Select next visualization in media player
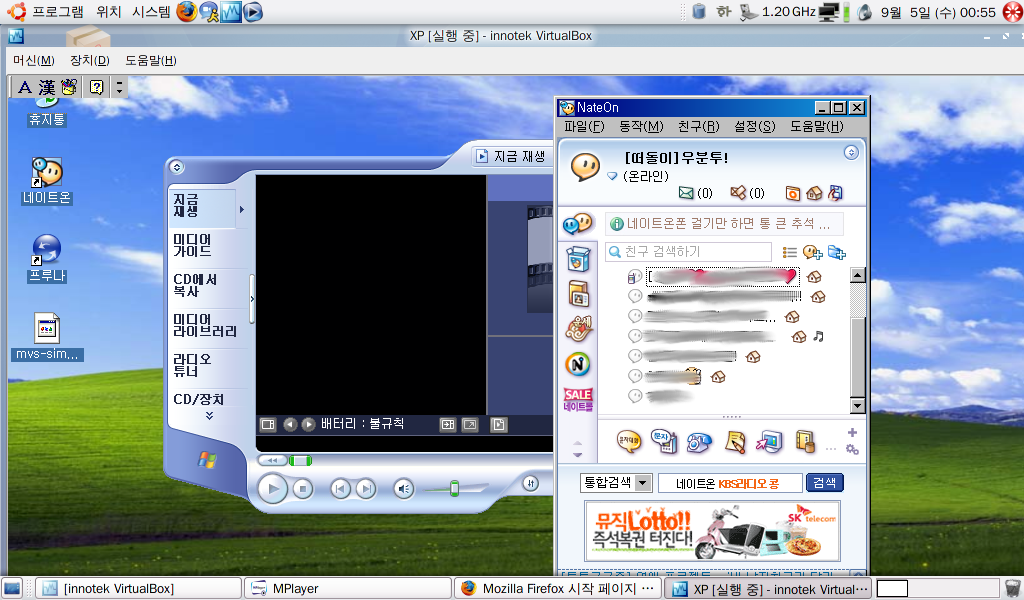Screen dimensions: 1024x600 (308, 425)
